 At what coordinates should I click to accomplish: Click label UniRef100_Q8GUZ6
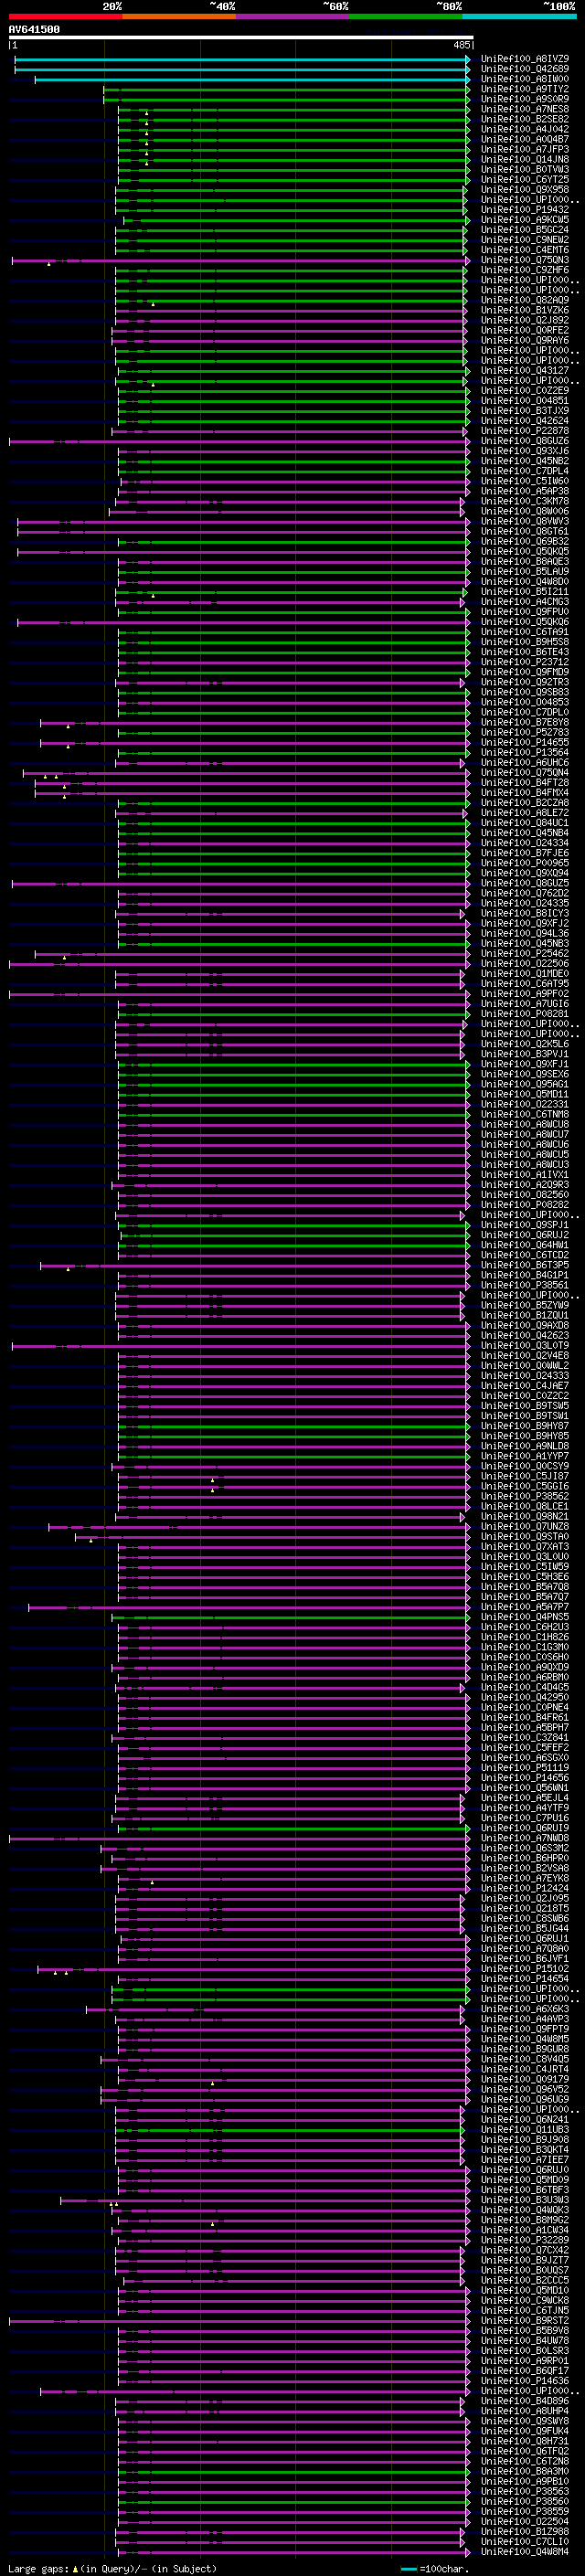tap(525, 441)
